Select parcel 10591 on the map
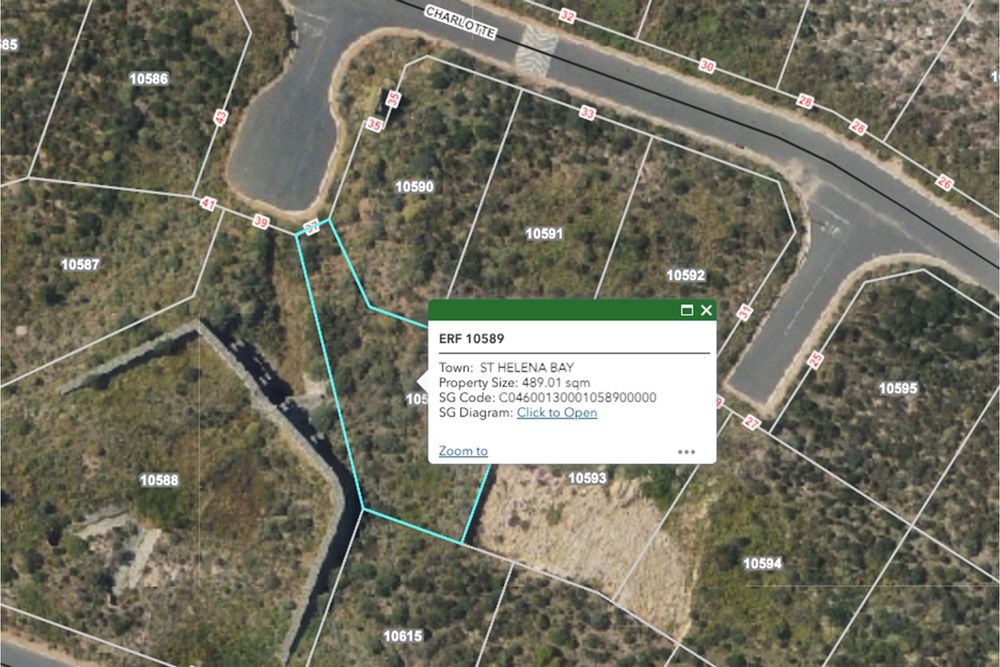This screenshot has height=667, width=1000. 544,234
